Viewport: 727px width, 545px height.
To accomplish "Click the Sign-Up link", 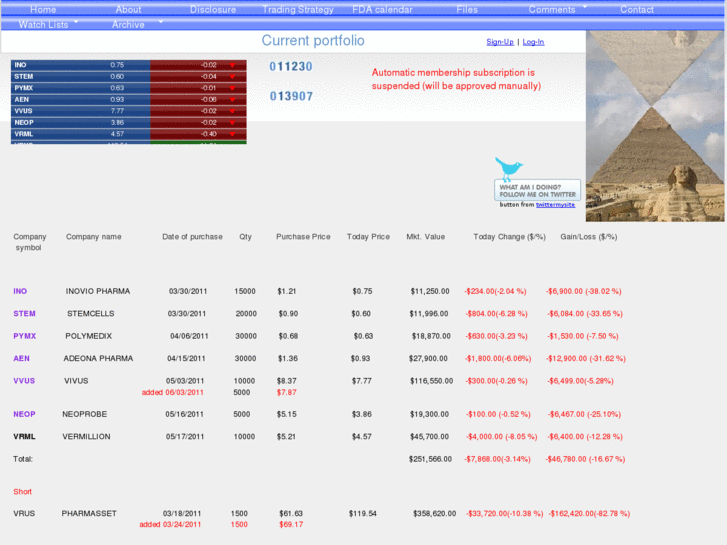I will (500, 42).
